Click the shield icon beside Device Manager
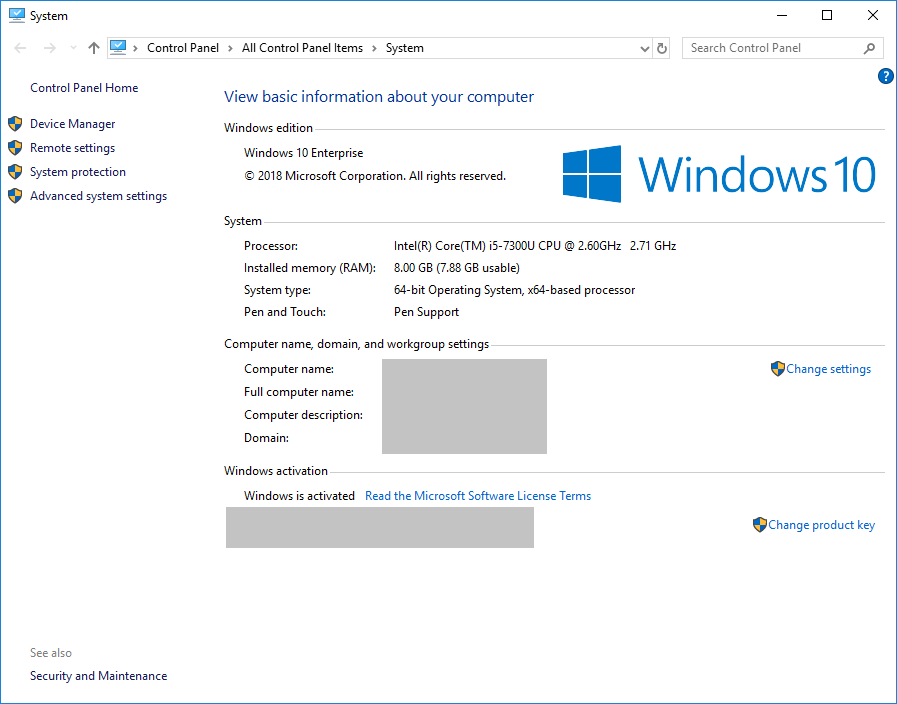 coord(15,124)
